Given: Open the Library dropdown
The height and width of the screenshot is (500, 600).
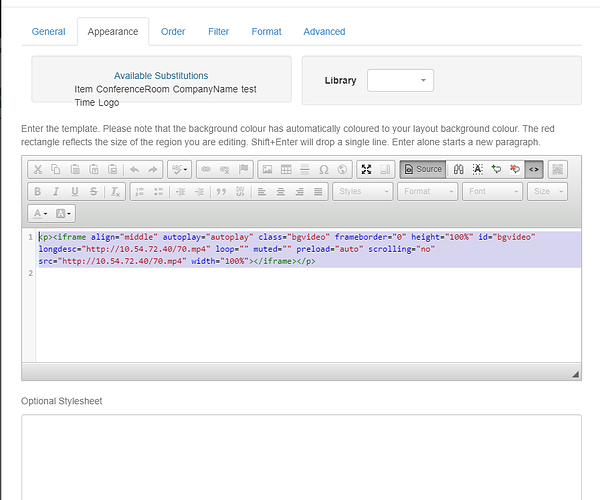Looking at the screenshot, I should [x=400, y=80].
